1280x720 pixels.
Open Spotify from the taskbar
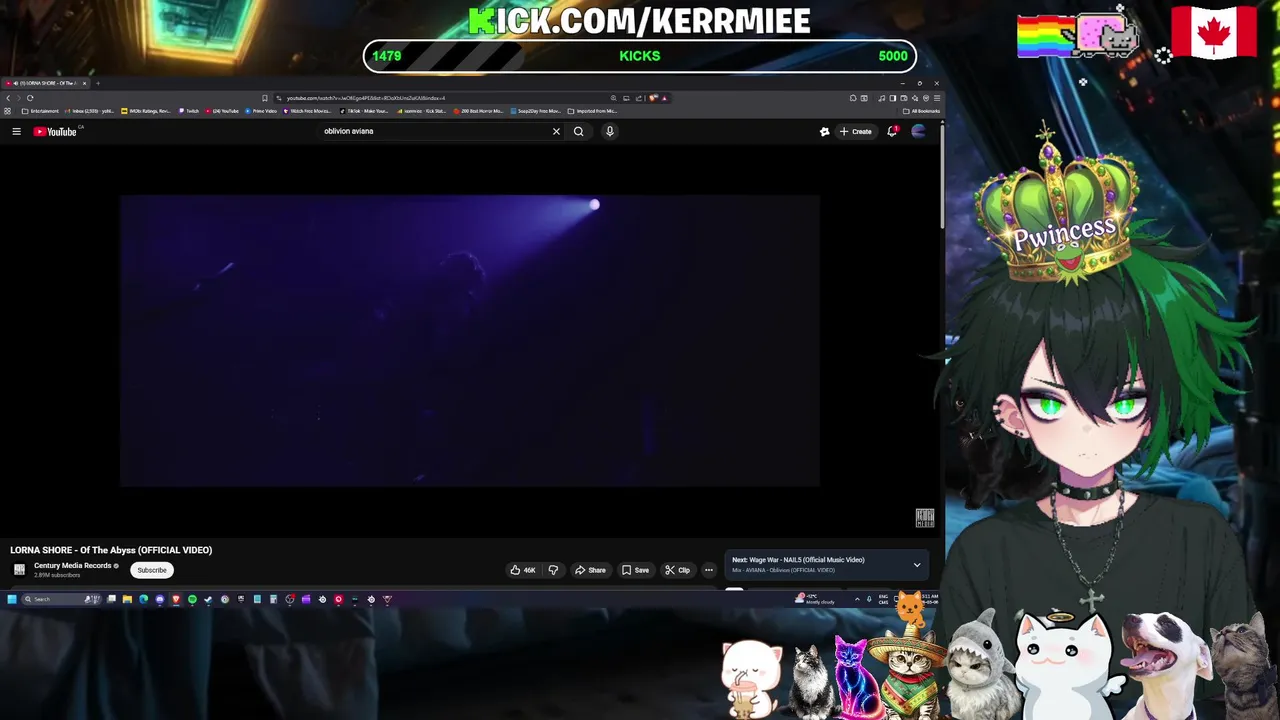[x=192, y=599]
